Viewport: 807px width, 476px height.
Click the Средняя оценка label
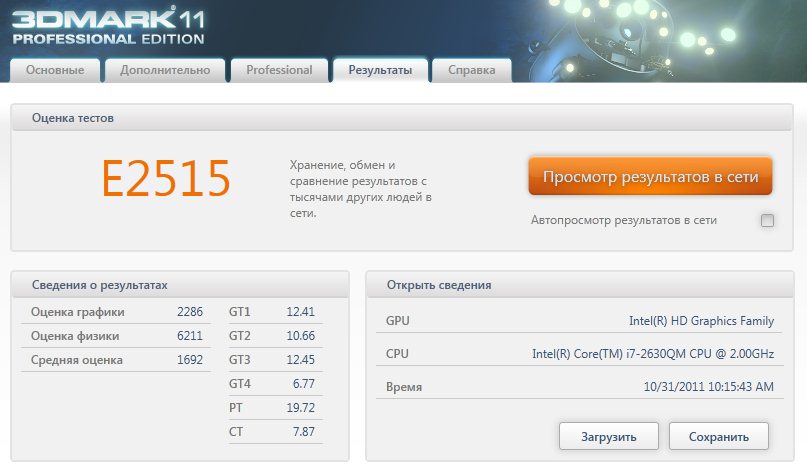point(77,360)
